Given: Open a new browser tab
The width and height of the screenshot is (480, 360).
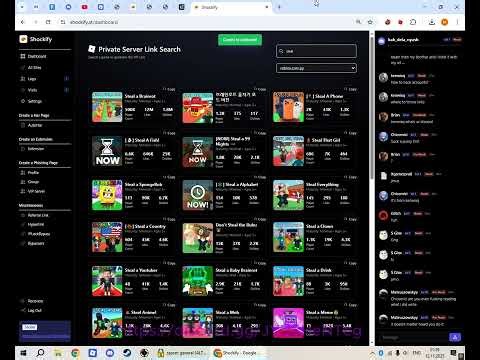Looking at the screenshot, I should (x=279, y=7).
